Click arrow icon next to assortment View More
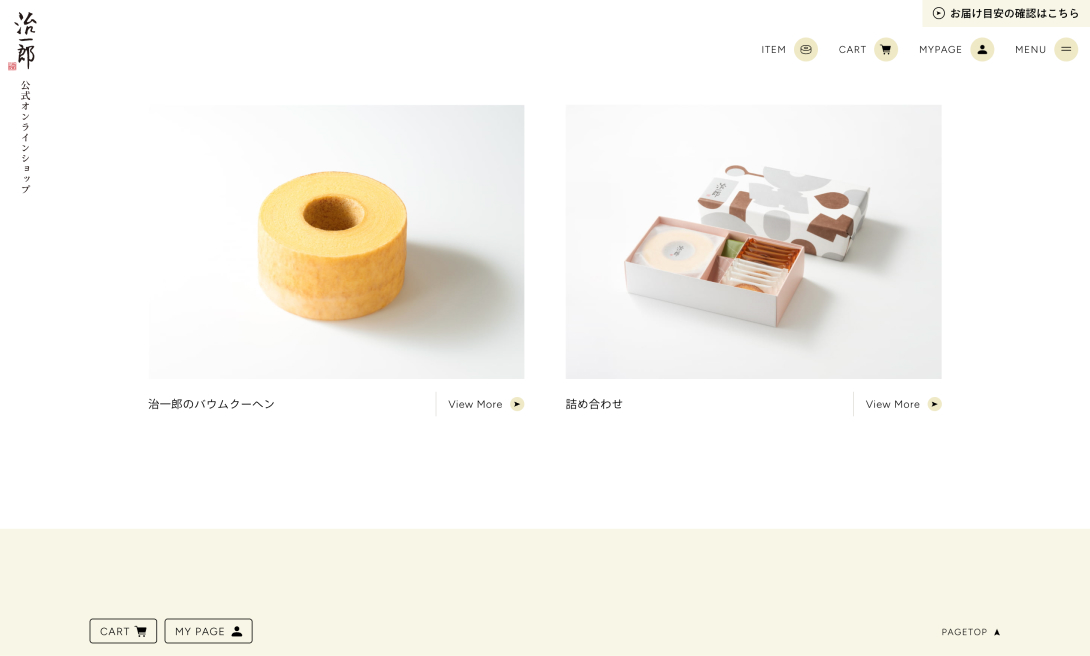This screenshot has width=1090, height=656. click(x=934, y=404)
